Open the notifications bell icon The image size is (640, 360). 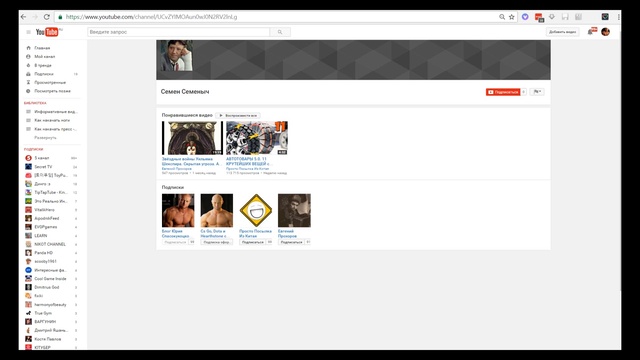(x=591, y=31)
